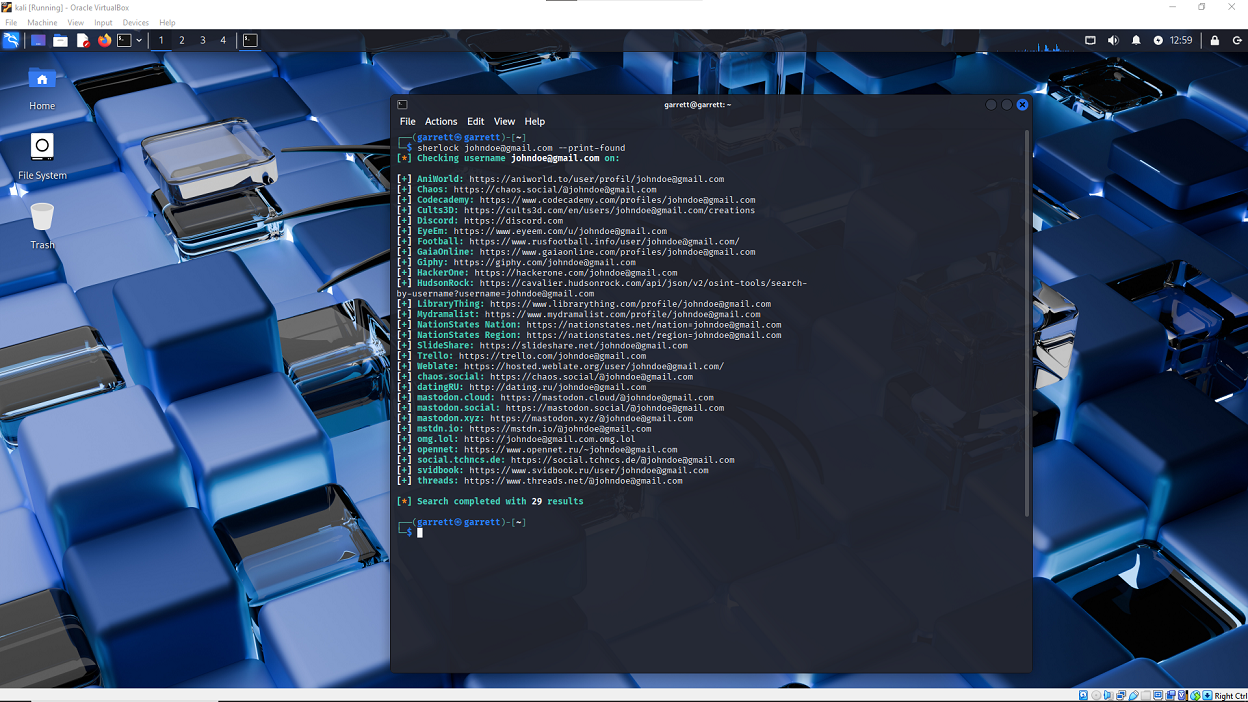The image size is (1248, 702).
Task: Open the terminal Edit menu
Action: click(x=475, y=121)
